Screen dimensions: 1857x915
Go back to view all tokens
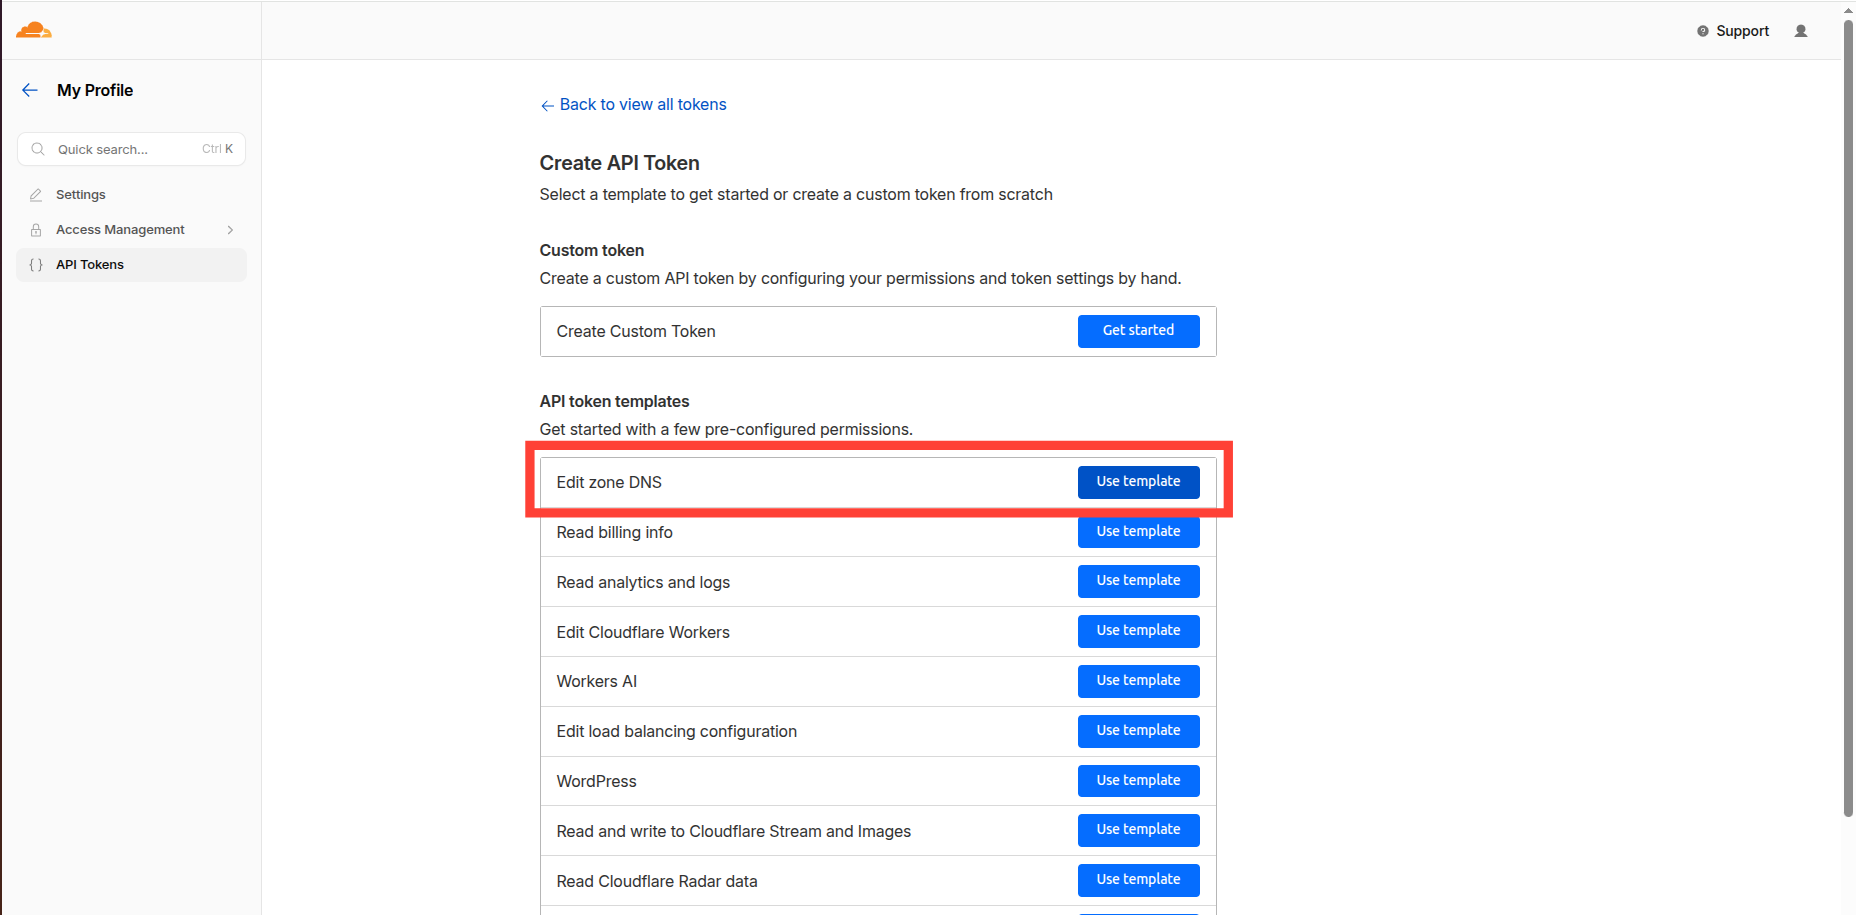coord(633,104)
